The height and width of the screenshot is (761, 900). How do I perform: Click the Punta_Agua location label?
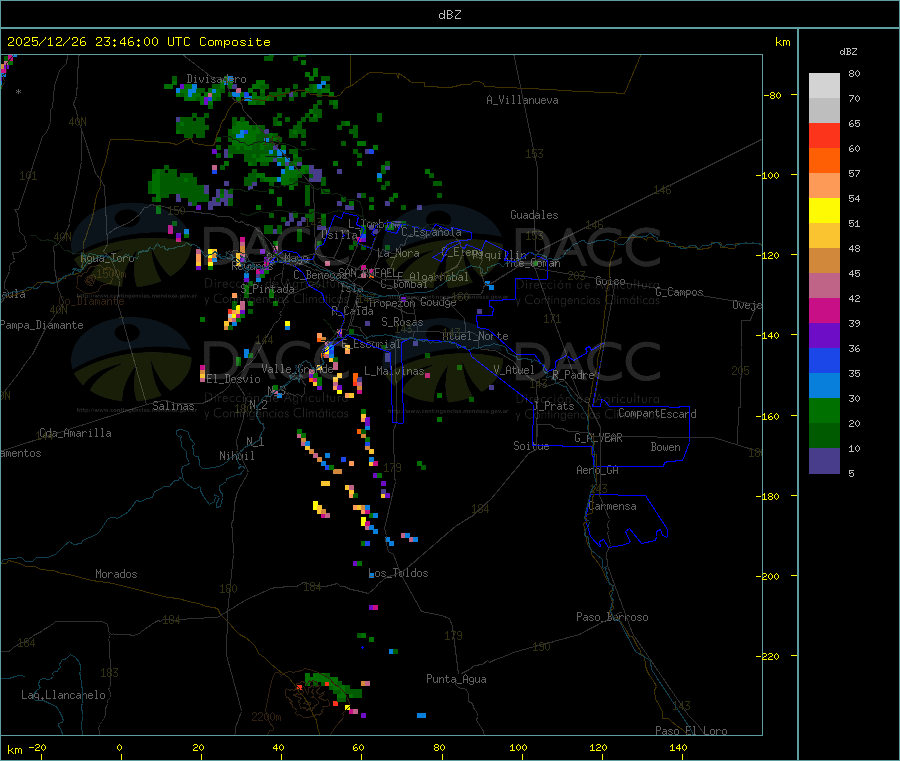[456, 679]
